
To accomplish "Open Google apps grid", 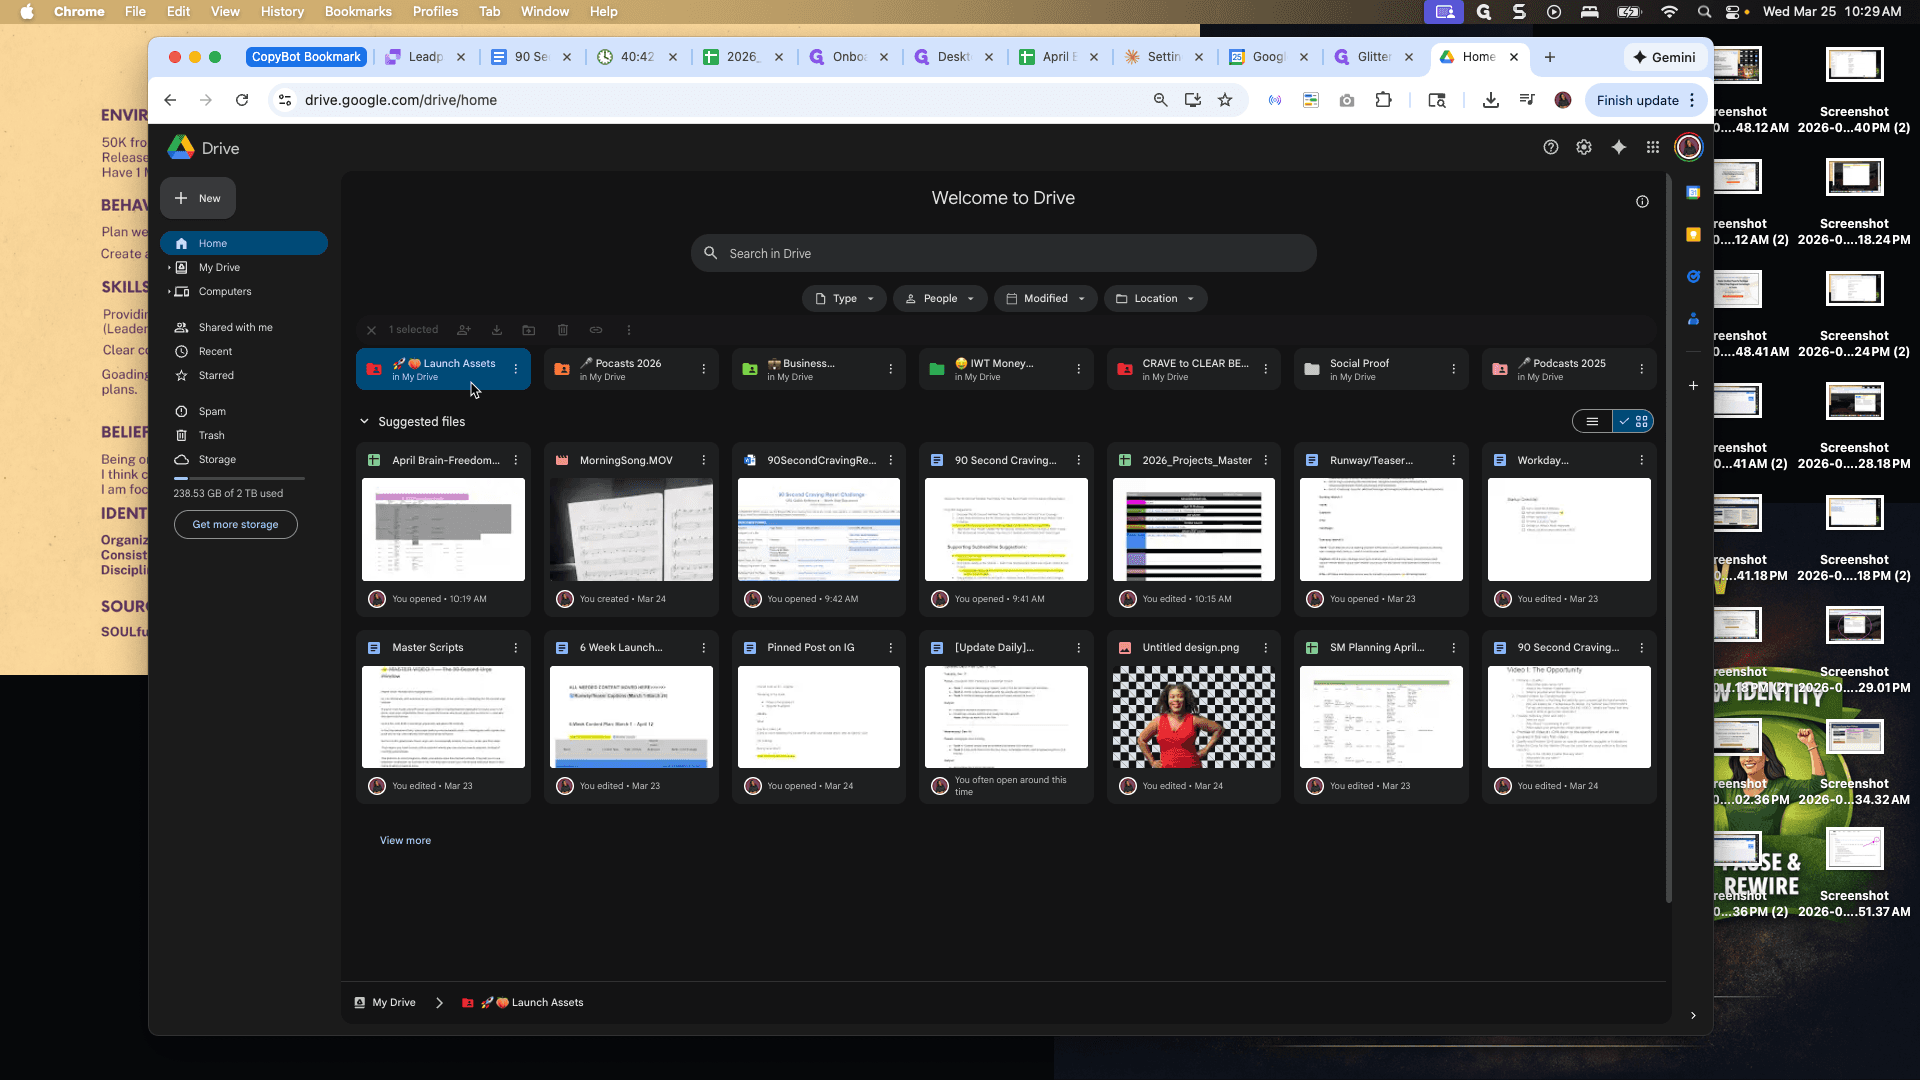I will [1653, 147].
